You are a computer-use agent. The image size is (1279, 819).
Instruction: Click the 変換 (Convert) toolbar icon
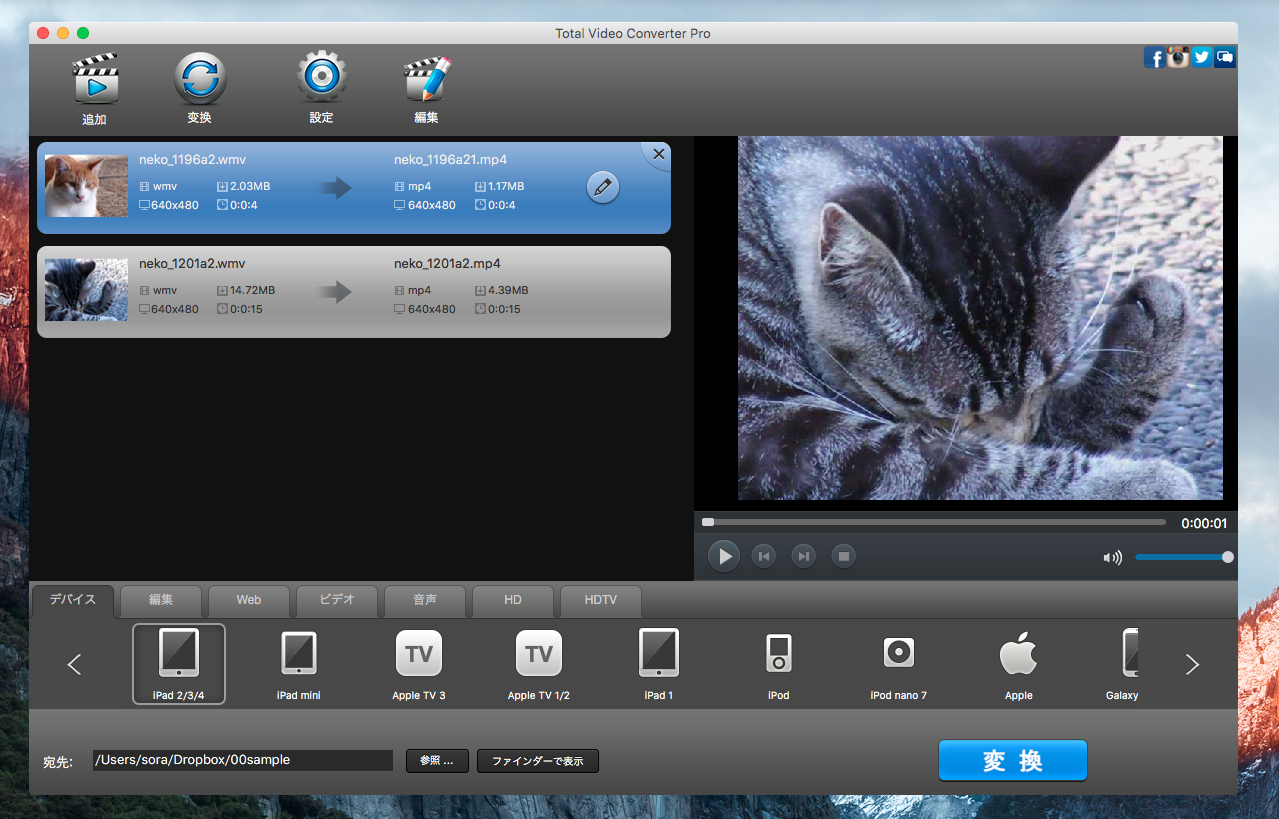(199, 80)
